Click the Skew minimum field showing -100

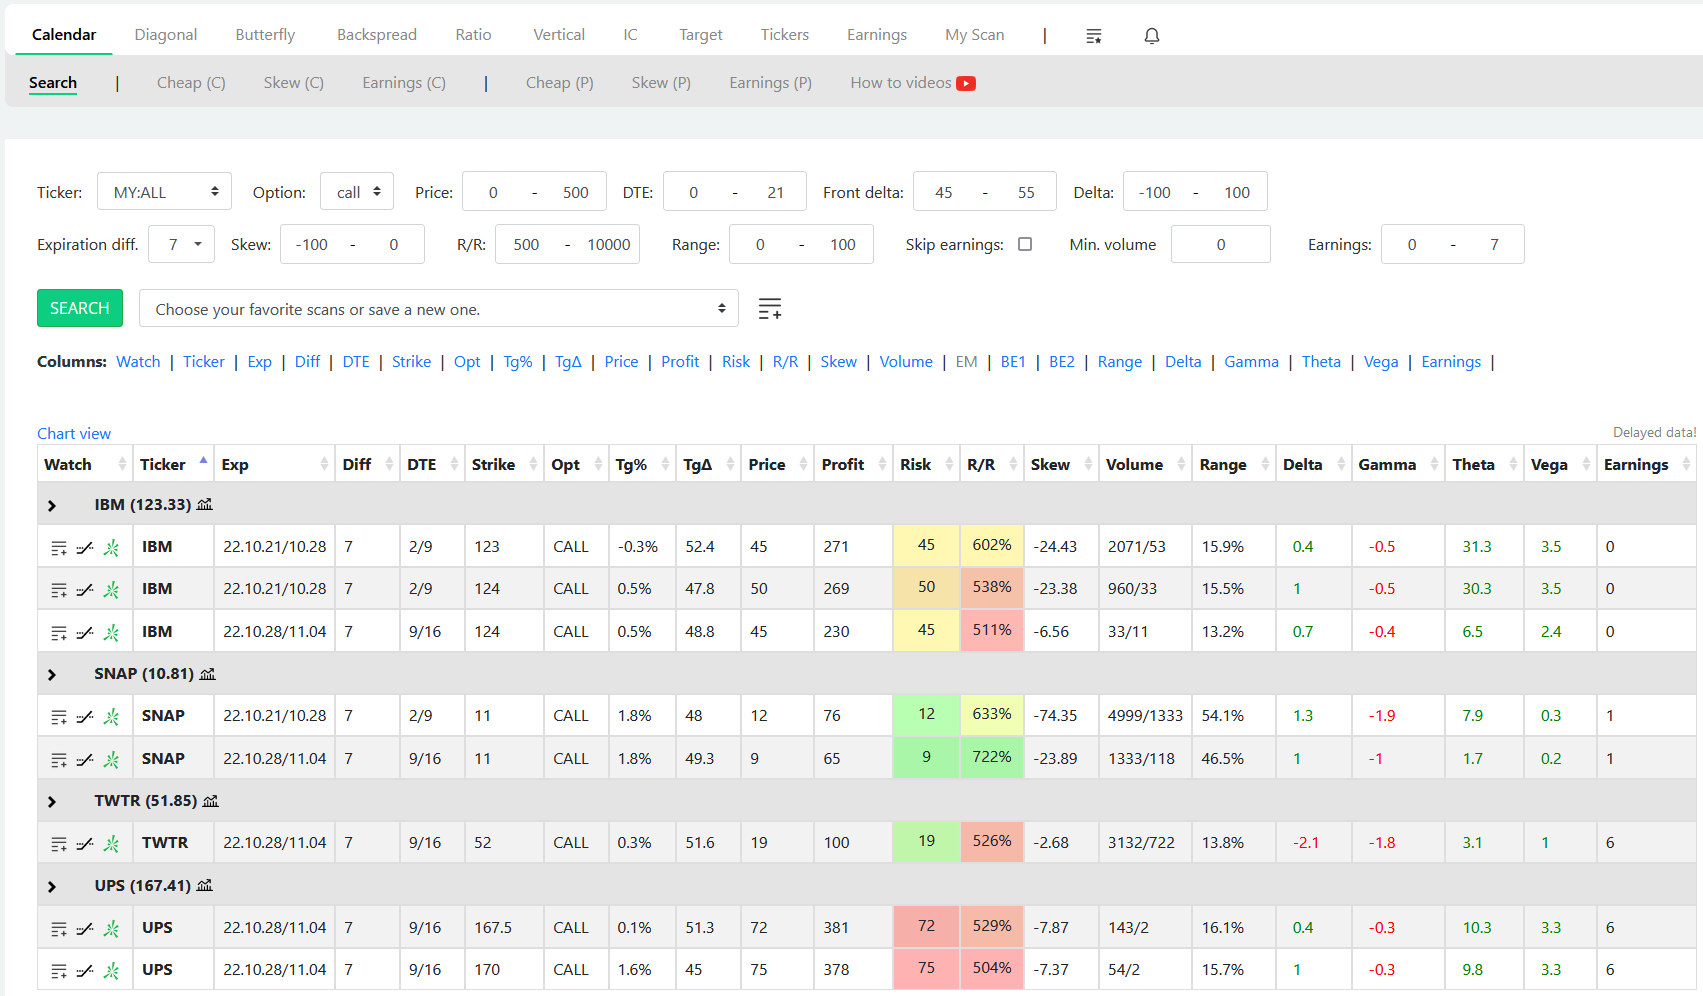tap(312, 244)
